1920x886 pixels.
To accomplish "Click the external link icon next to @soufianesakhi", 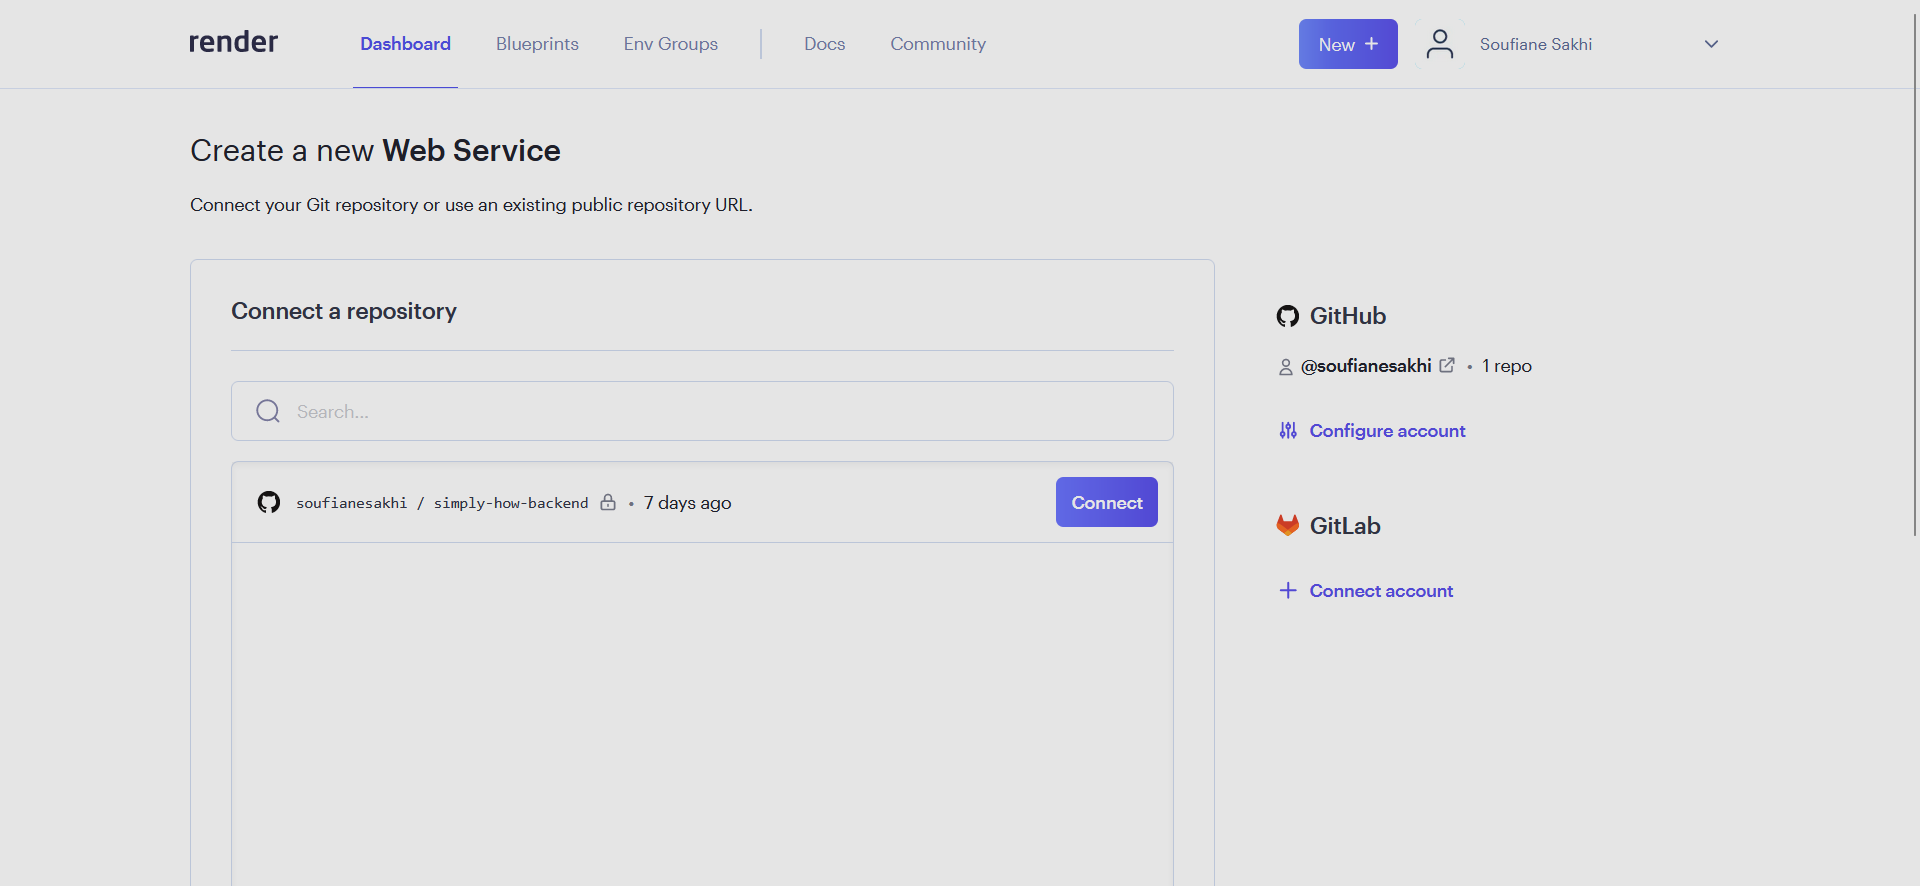I will [x=1447, y=365].
